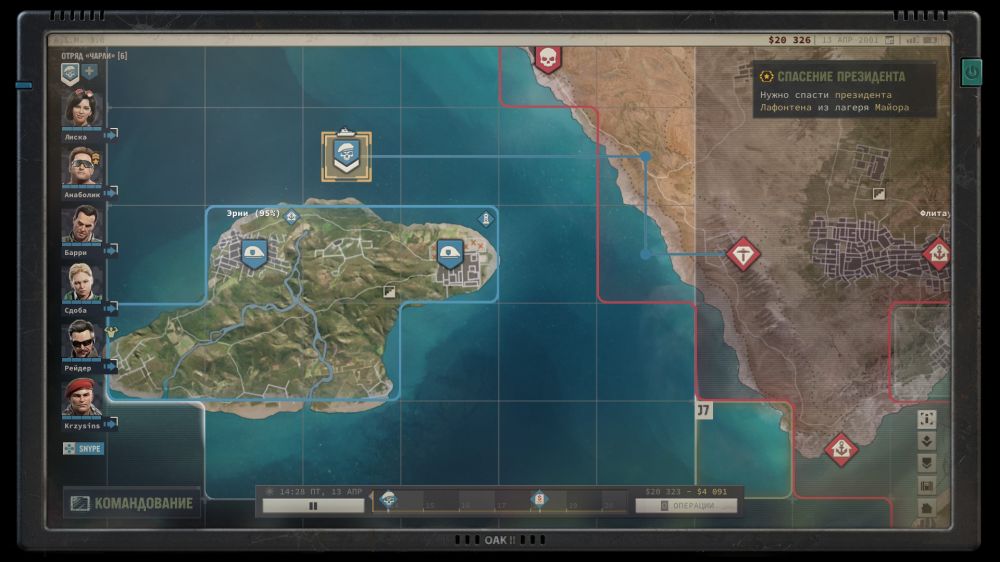The width and height of the screenshot is (1000, 562).
Task: Click the Рейдер mercenary portrait
Action: [x=83, y=341]
